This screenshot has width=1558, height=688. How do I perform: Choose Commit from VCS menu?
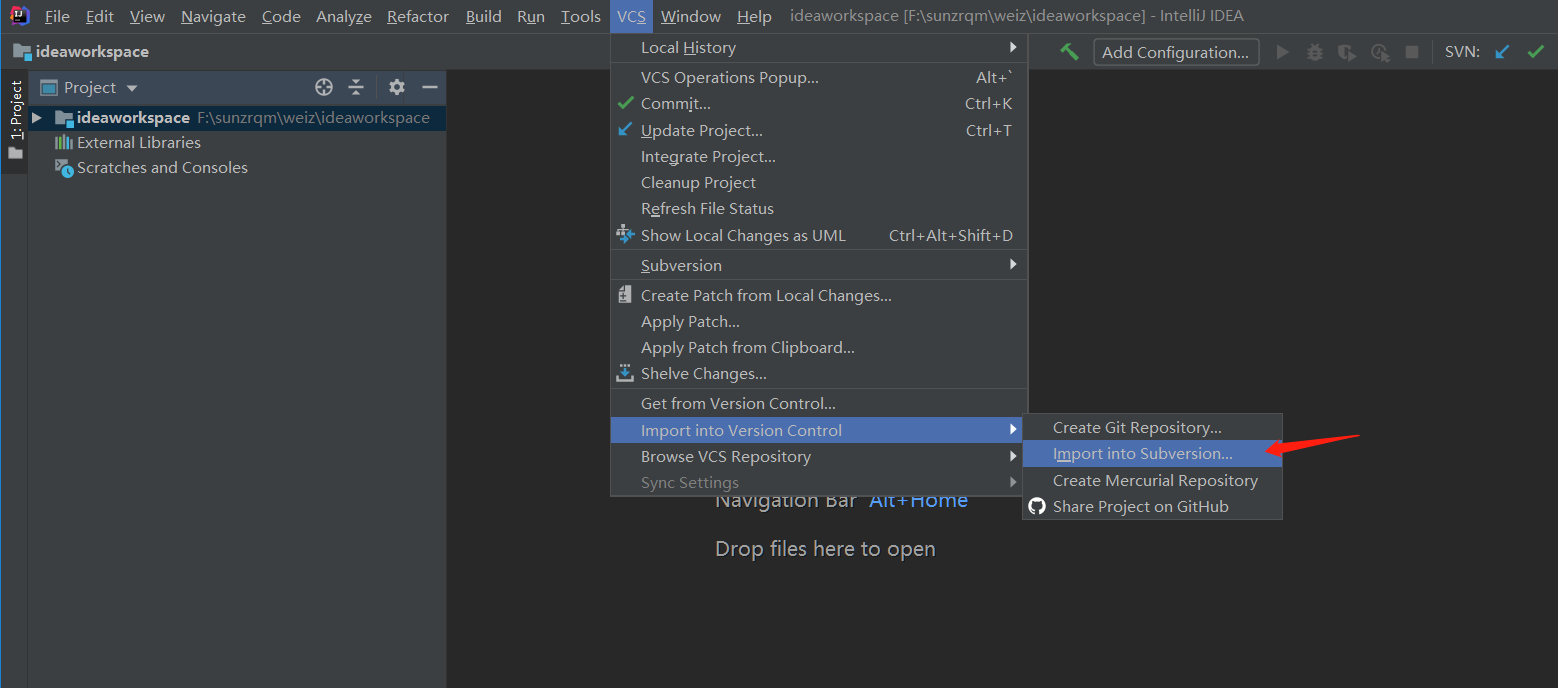[x=819, y=103]
